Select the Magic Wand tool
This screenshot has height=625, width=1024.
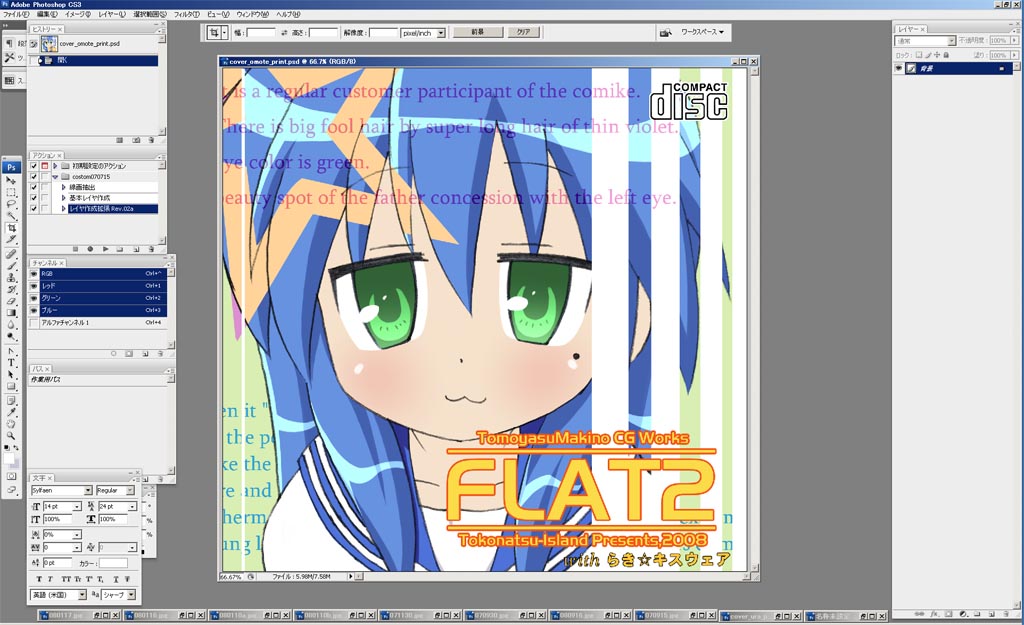(x=11, y=216)
